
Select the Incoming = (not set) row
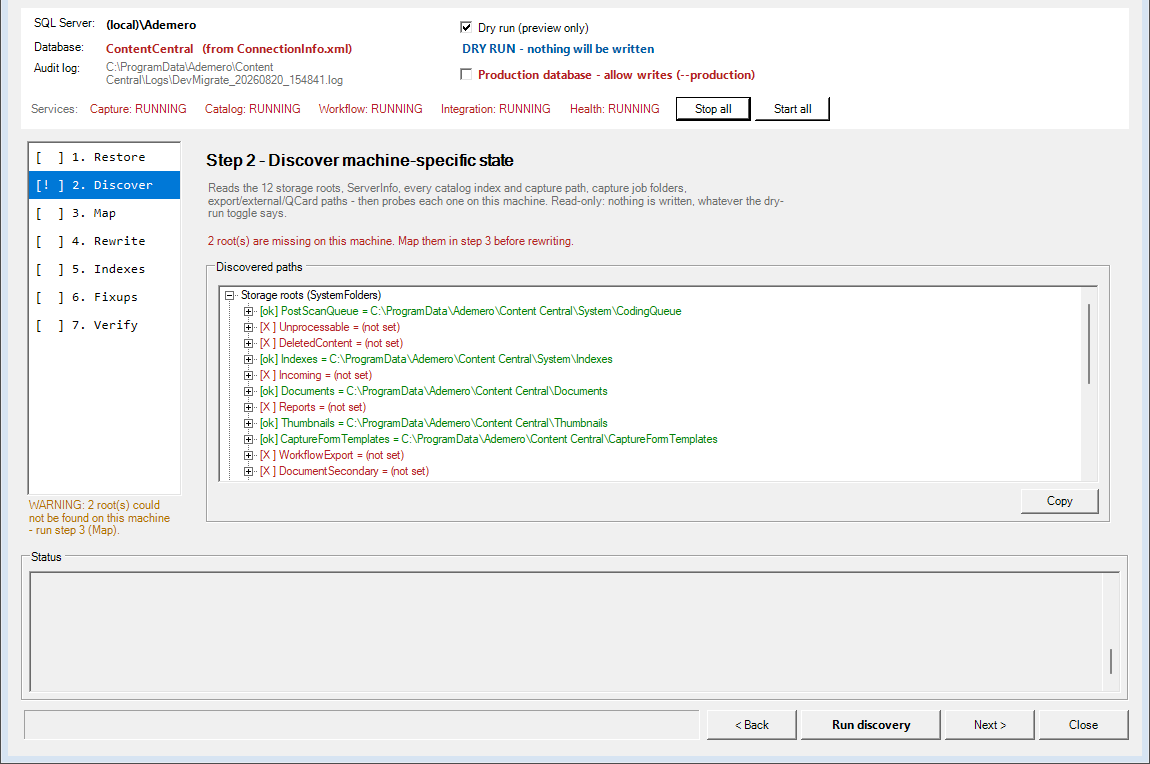pyautogui.click(x=315, y=375)
